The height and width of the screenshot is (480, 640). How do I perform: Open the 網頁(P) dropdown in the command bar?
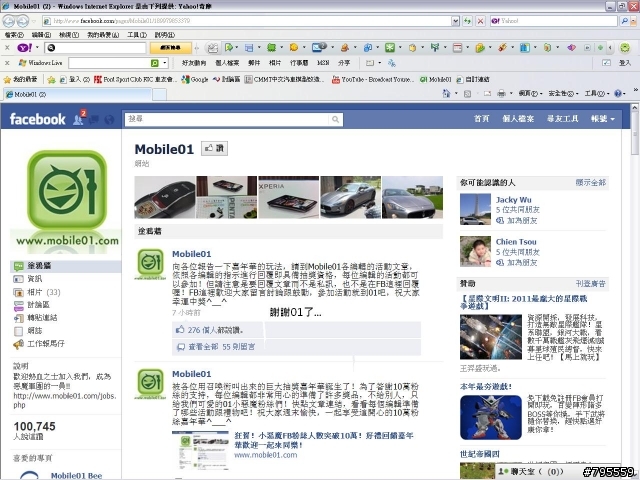(530, 93)
